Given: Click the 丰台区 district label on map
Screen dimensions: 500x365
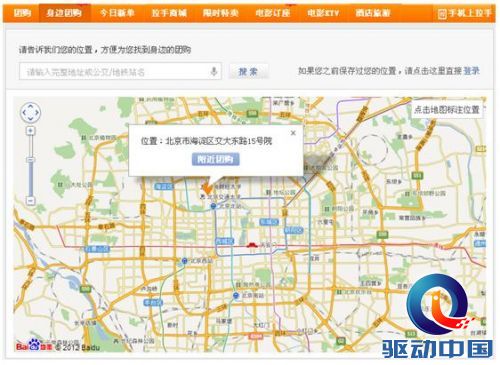Looking at the screenshot, I should [153, 302].
